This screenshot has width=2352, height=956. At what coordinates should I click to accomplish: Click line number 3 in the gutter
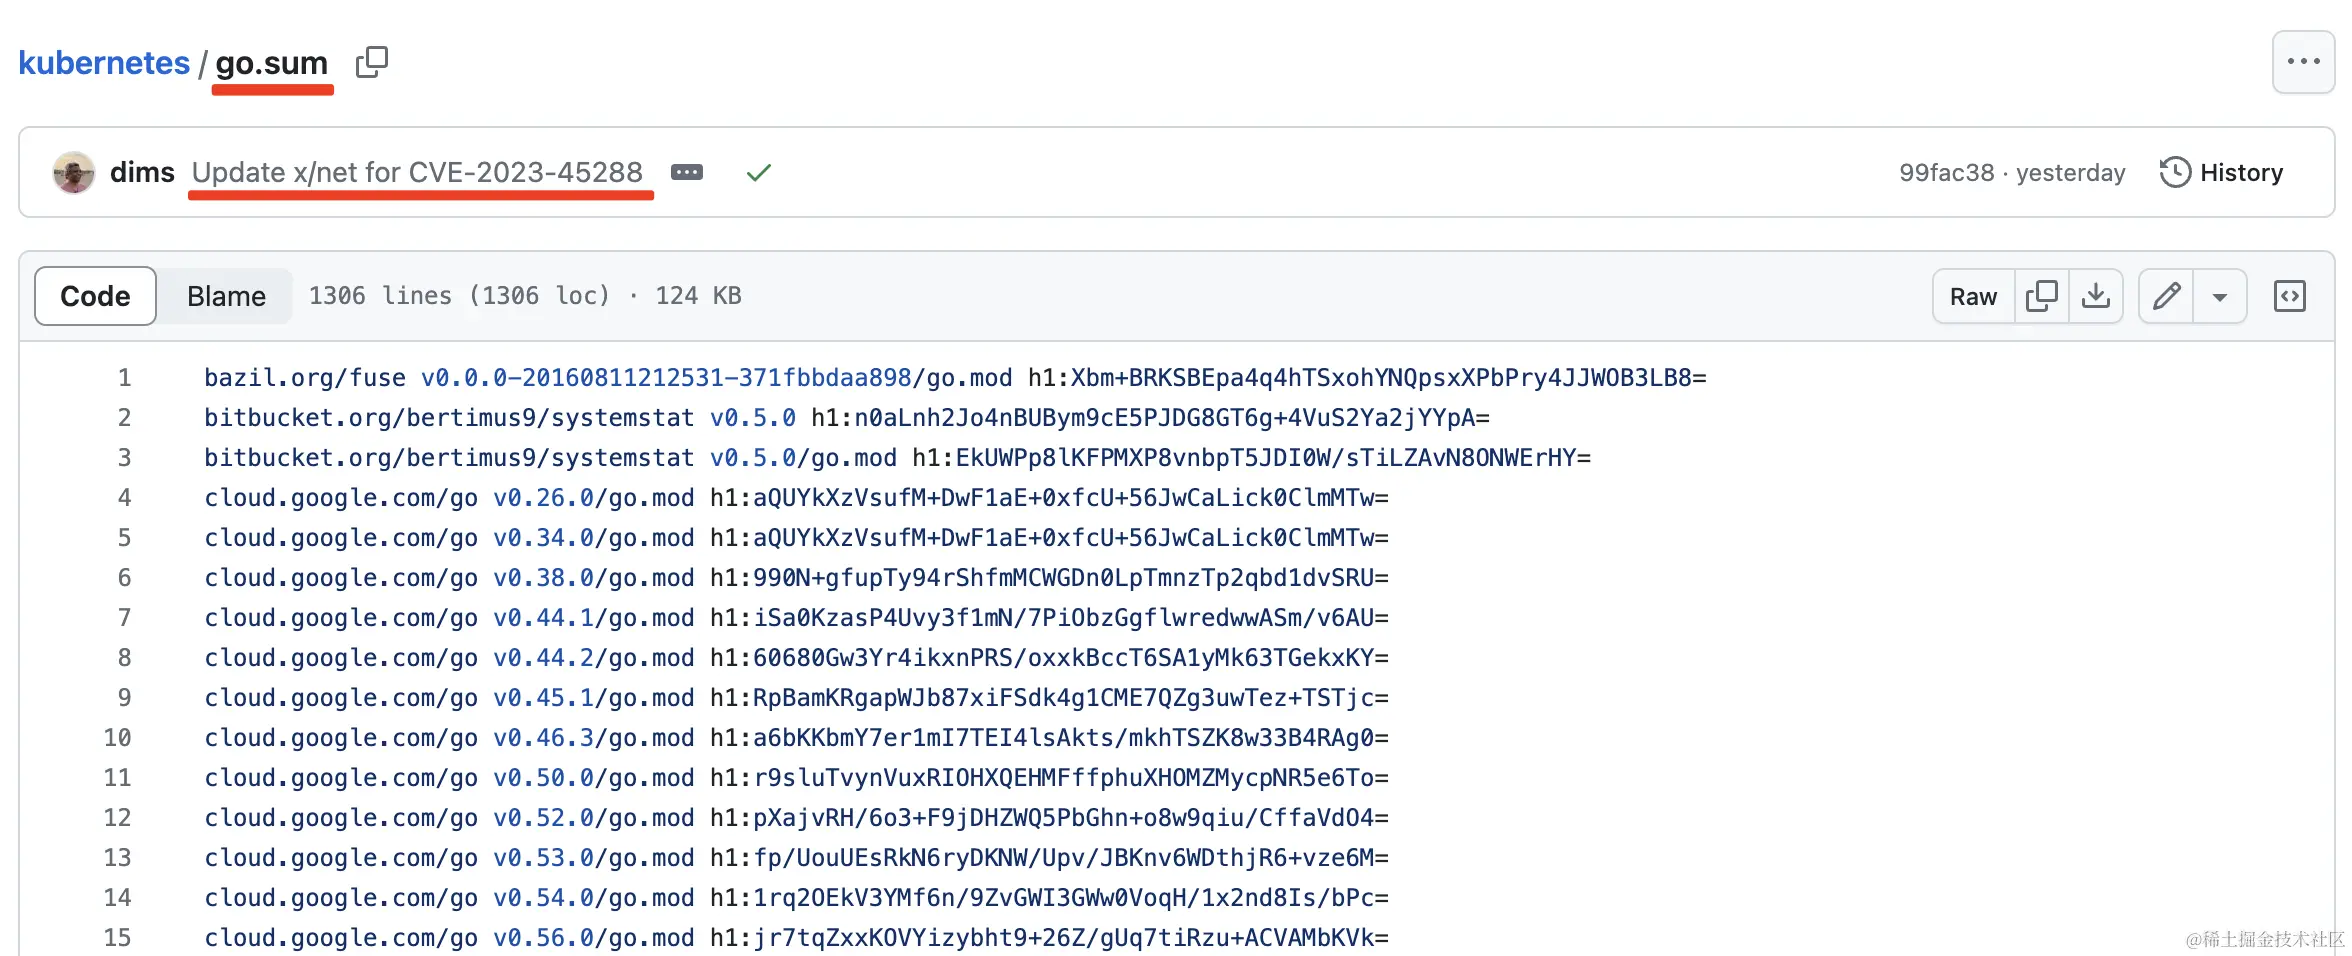123,457
